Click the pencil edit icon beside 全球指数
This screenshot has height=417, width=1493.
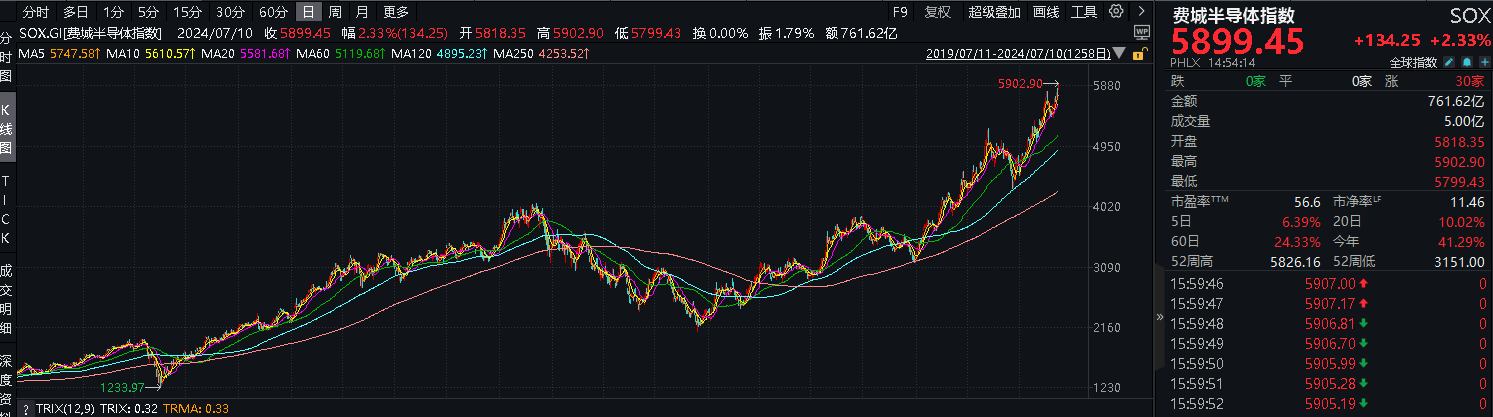(1449, 62)
